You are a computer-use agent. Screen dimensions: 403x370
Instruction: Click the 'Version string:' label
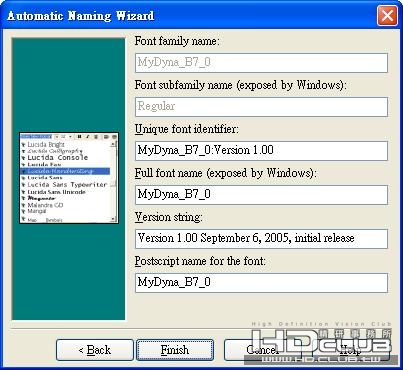(168, 217)
